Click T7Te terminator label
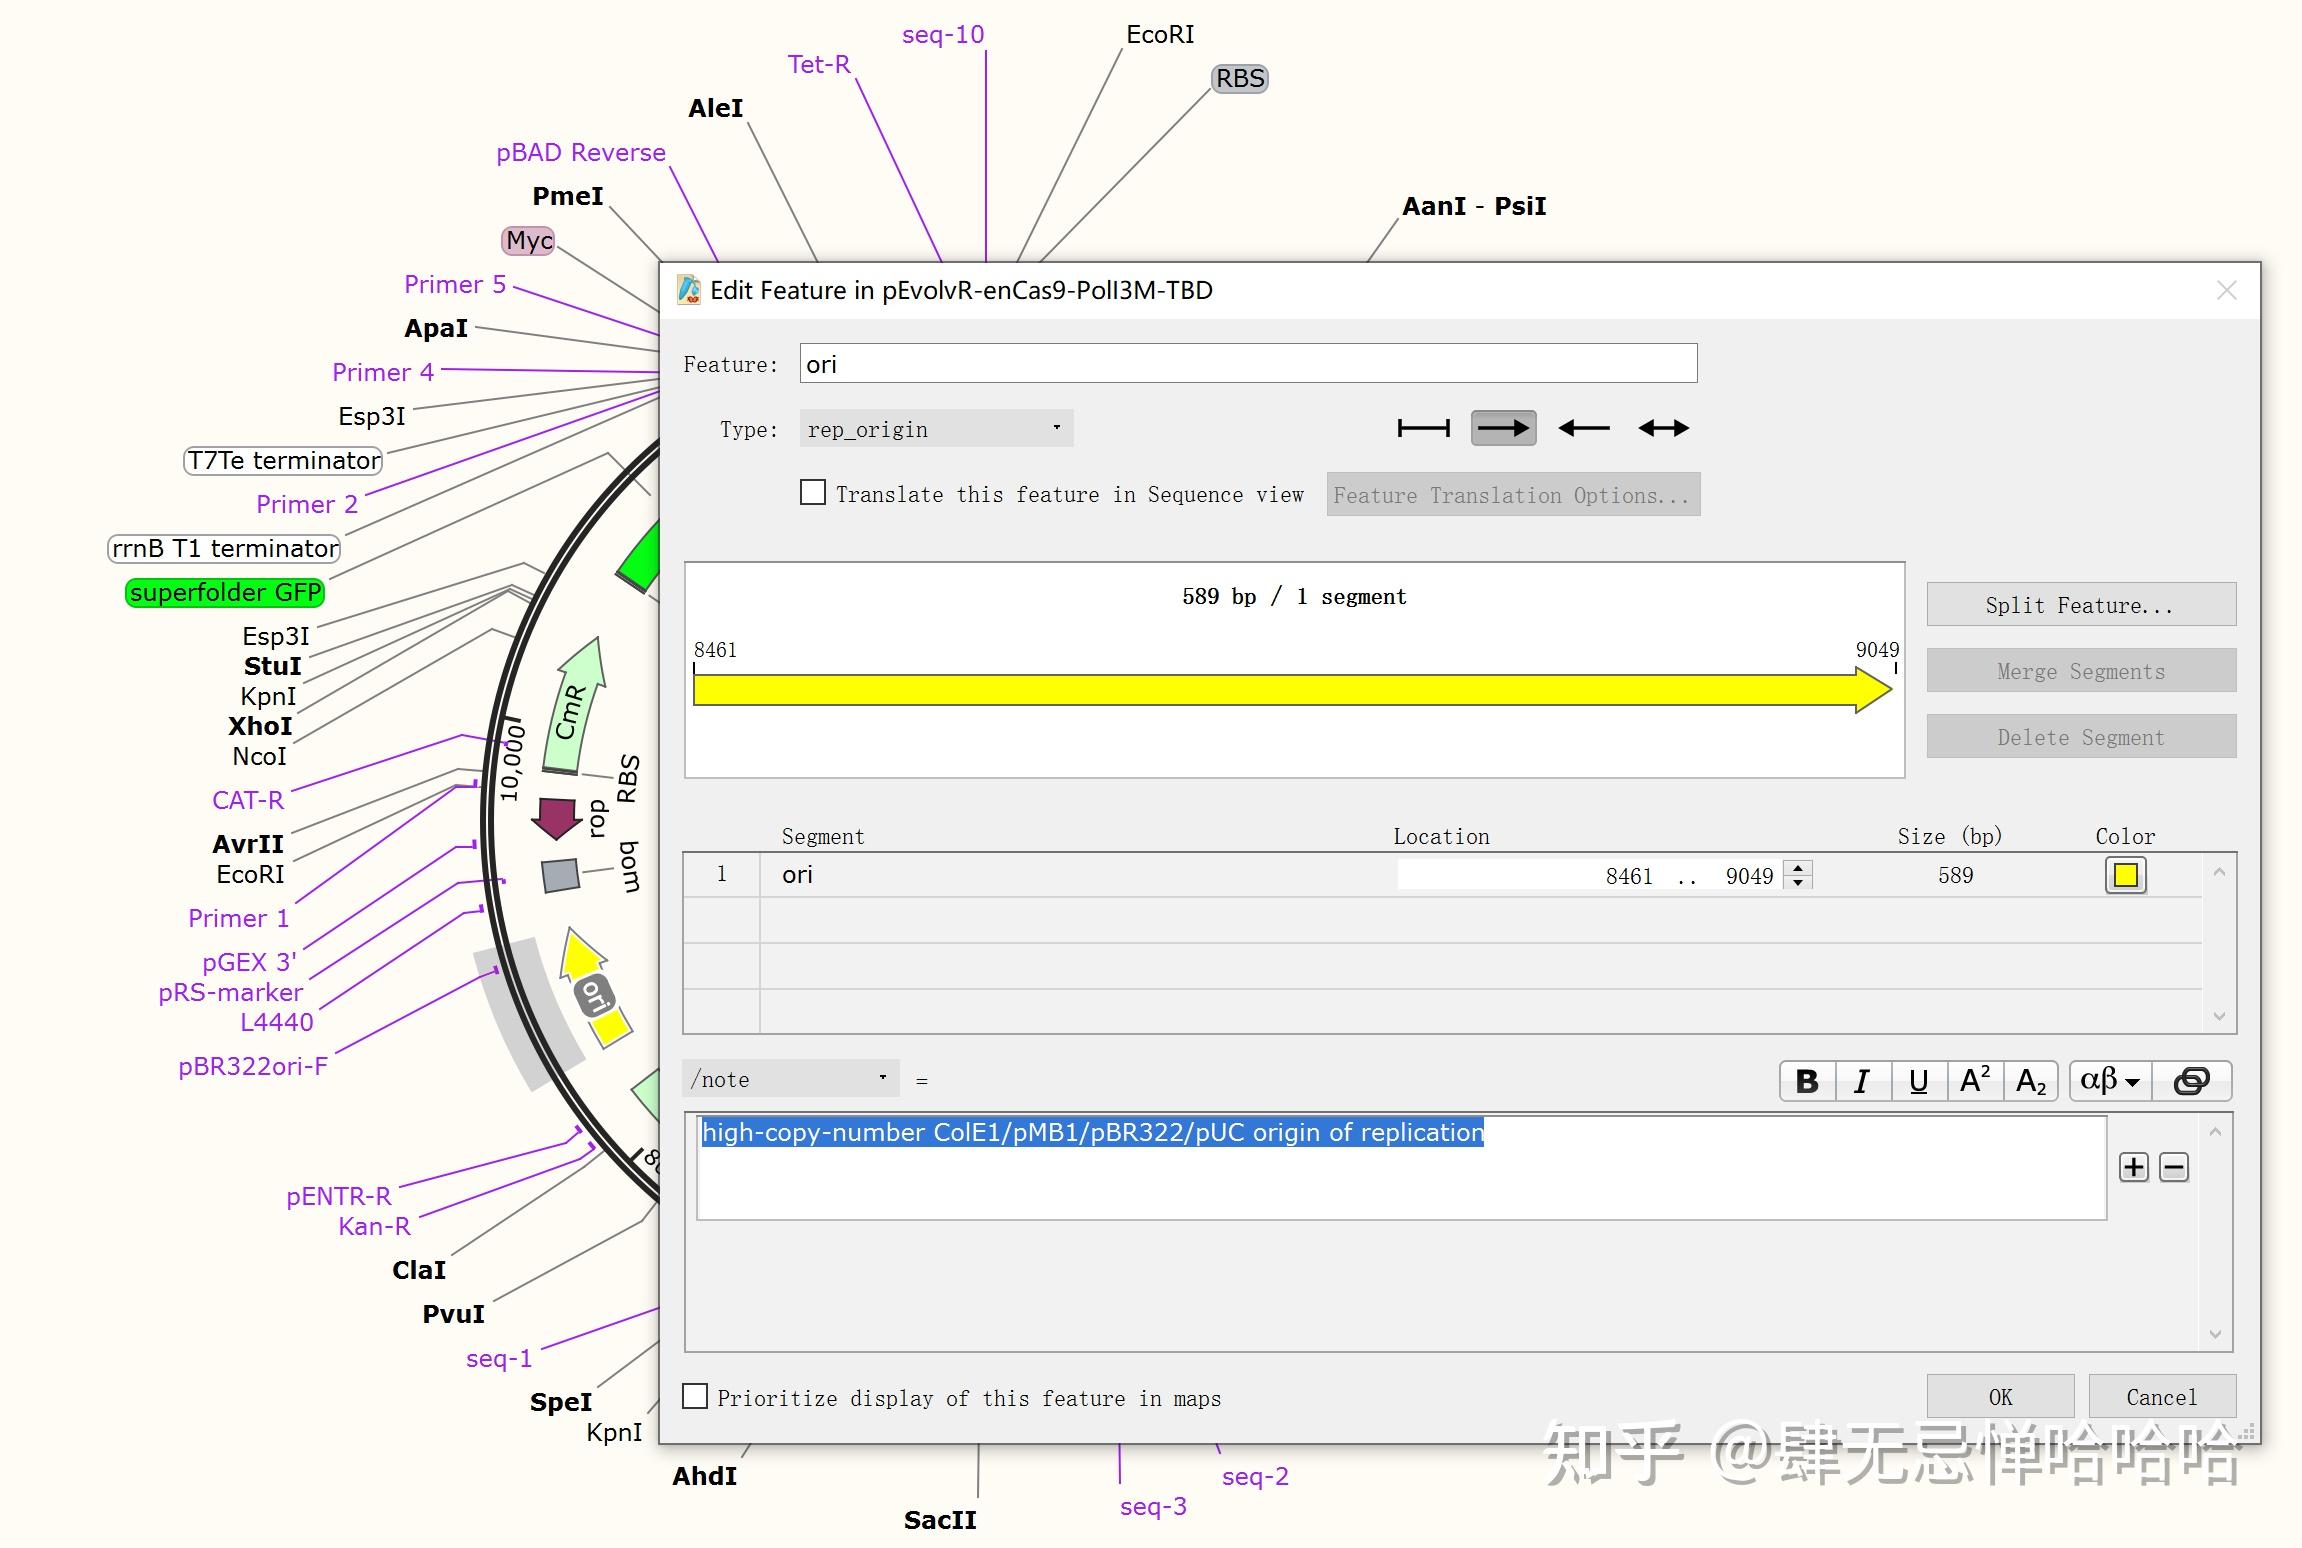The height and width of the screenshot is (1548, 2302). click(x=283, y=460)
